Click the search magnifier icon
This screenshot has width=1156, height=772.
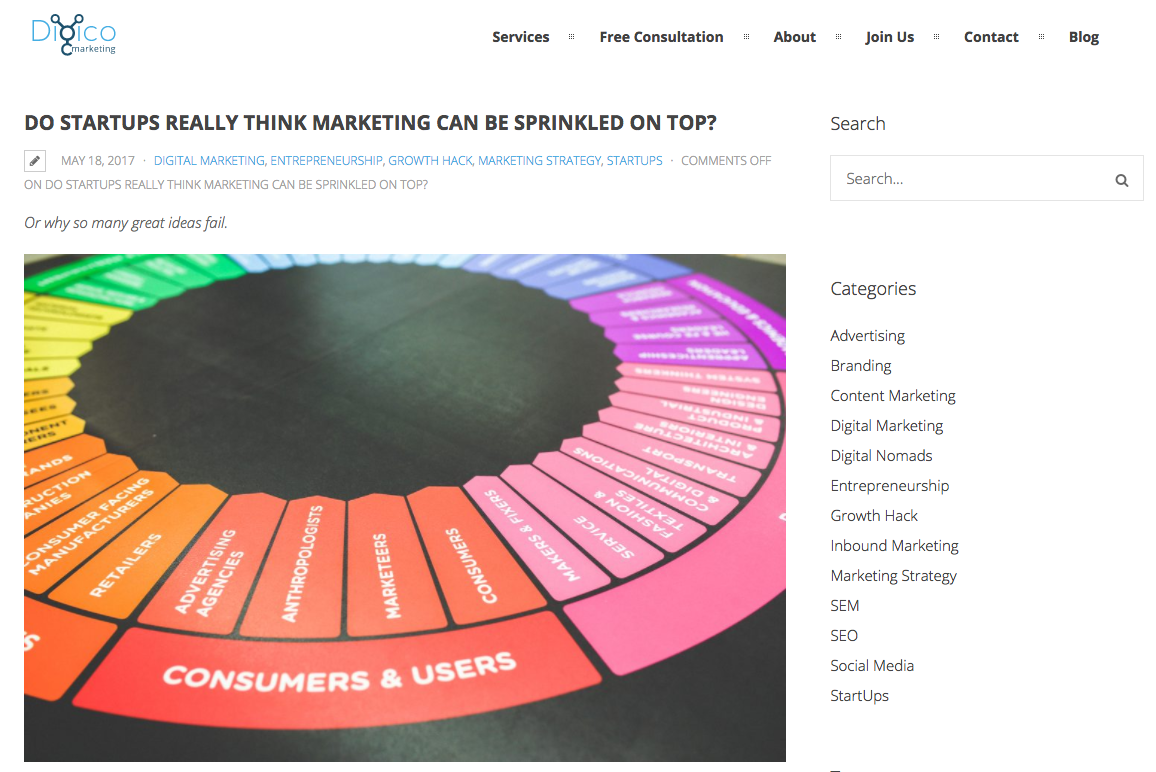(1121, 180)
